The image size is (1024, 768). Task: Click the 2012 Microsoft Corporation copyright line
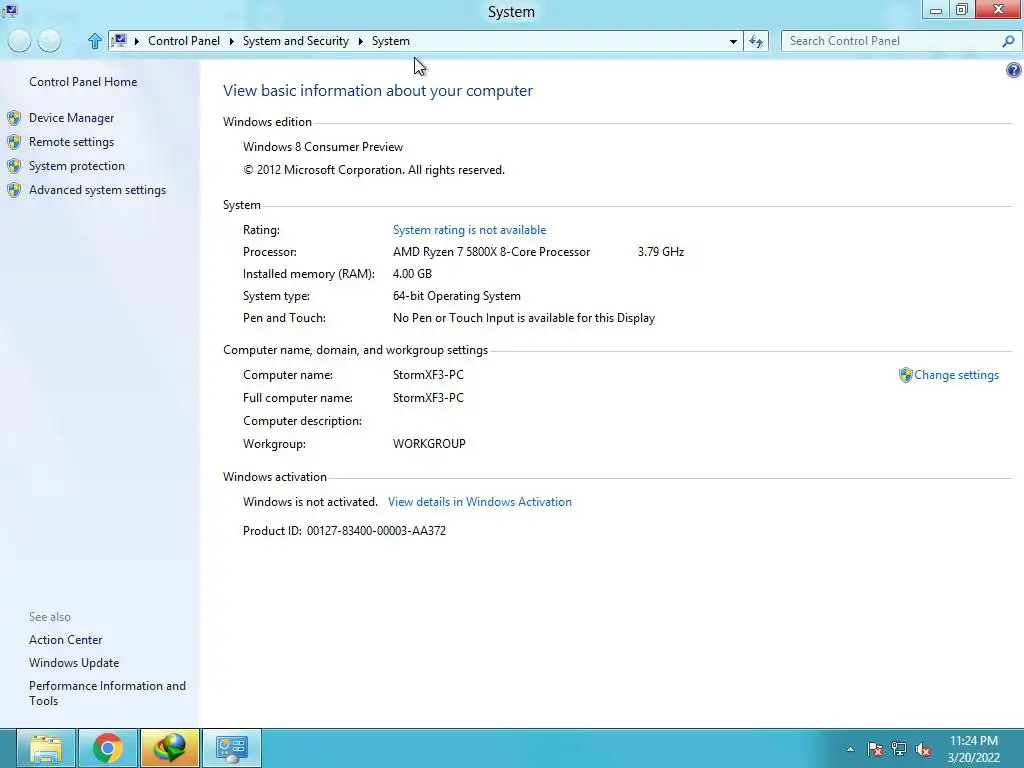coord(374,170)
